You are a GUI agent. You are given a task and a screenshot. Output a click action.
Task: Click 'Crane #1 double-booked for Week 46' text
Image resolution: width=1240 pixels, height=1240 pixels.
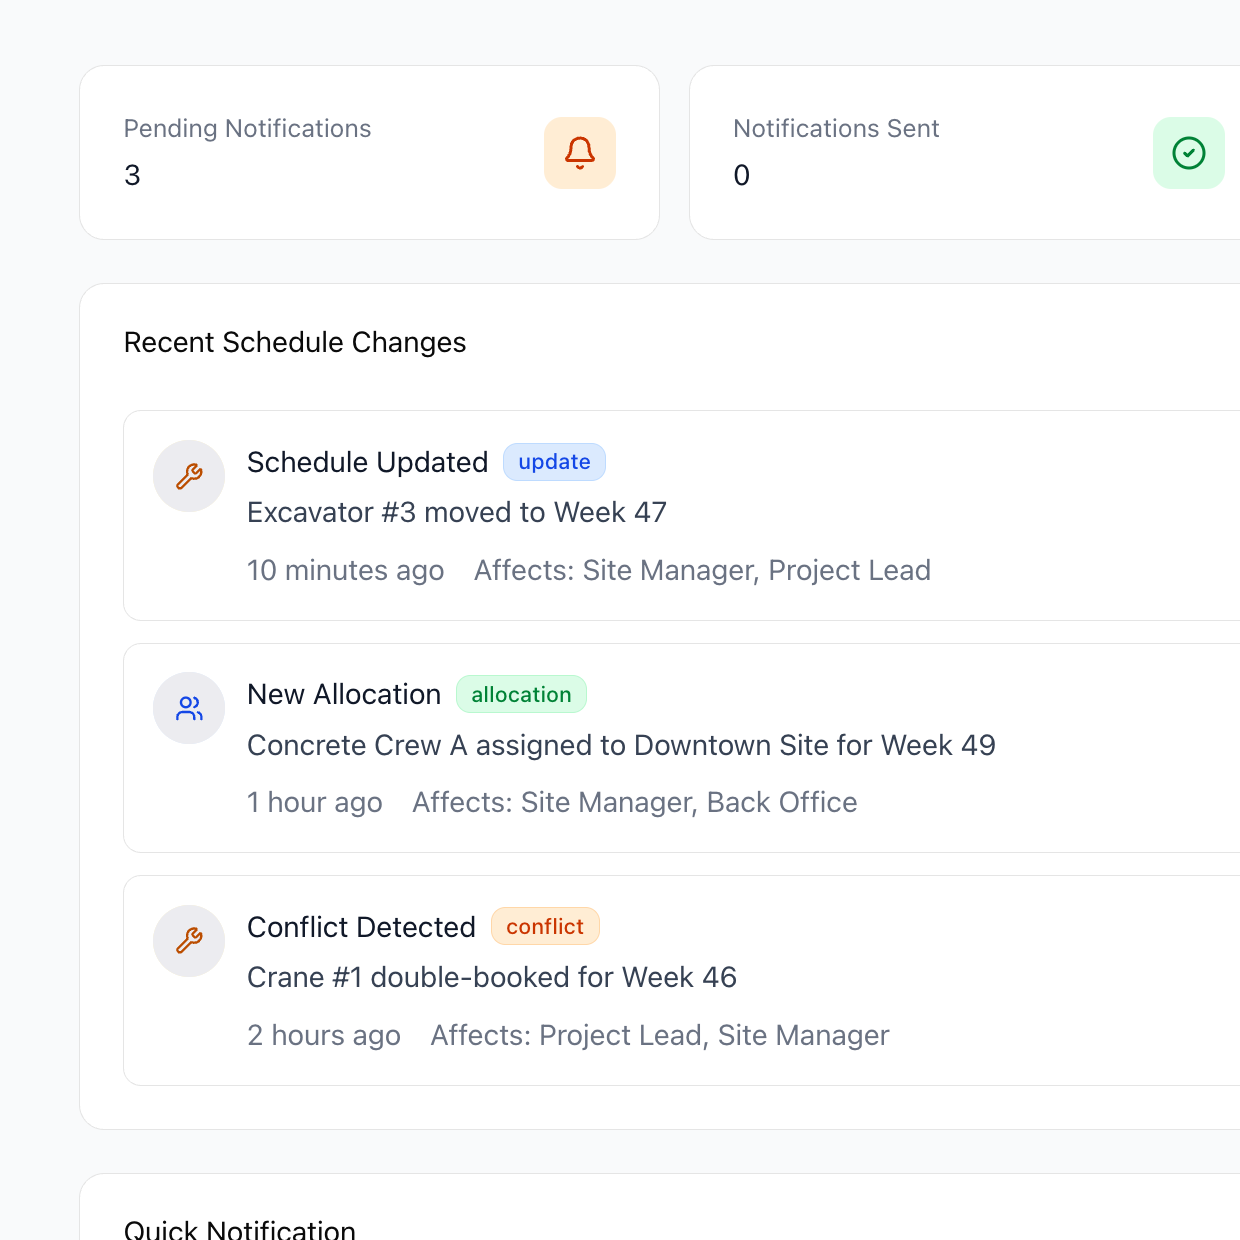[492, 977]
